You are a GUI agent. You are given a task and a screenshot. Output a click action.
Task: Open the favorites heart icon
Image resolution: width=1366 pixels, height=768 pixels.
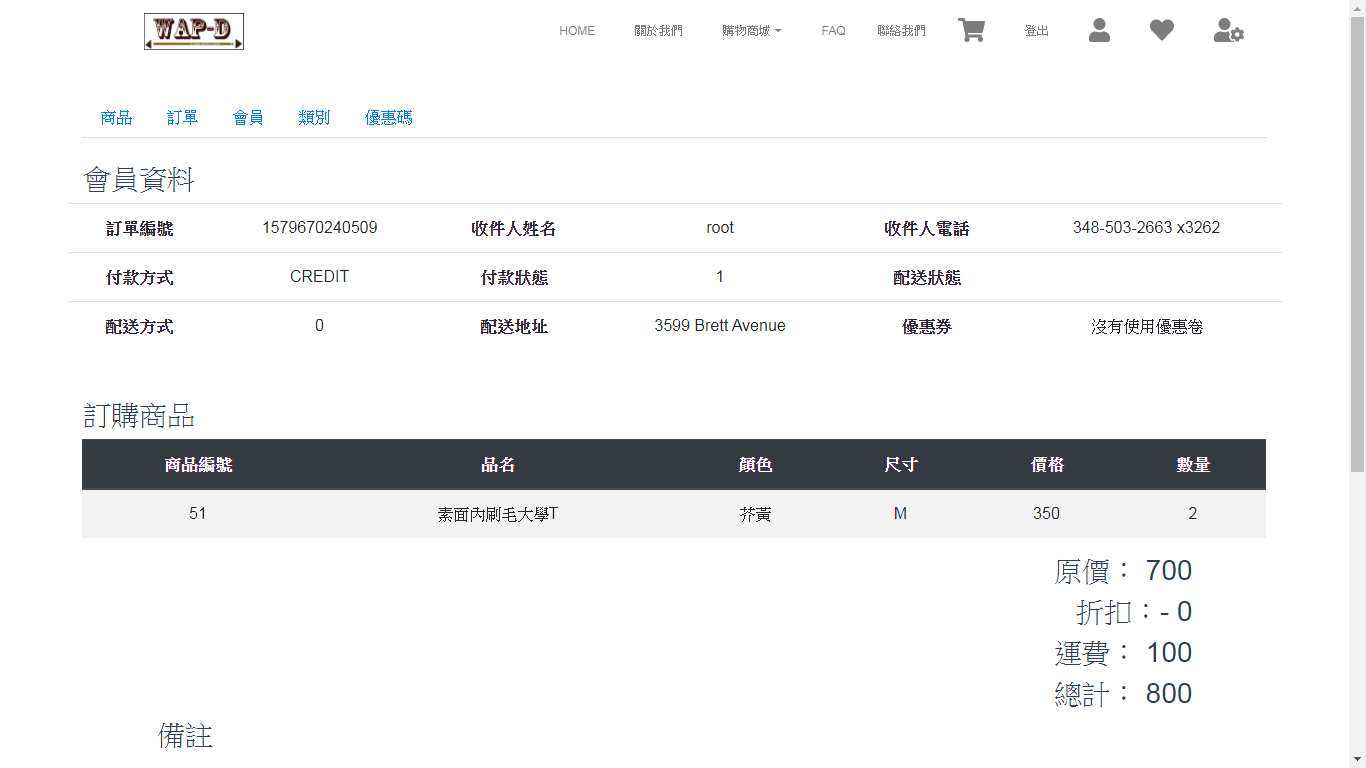pyautogui.click(x=1161, y=30)
